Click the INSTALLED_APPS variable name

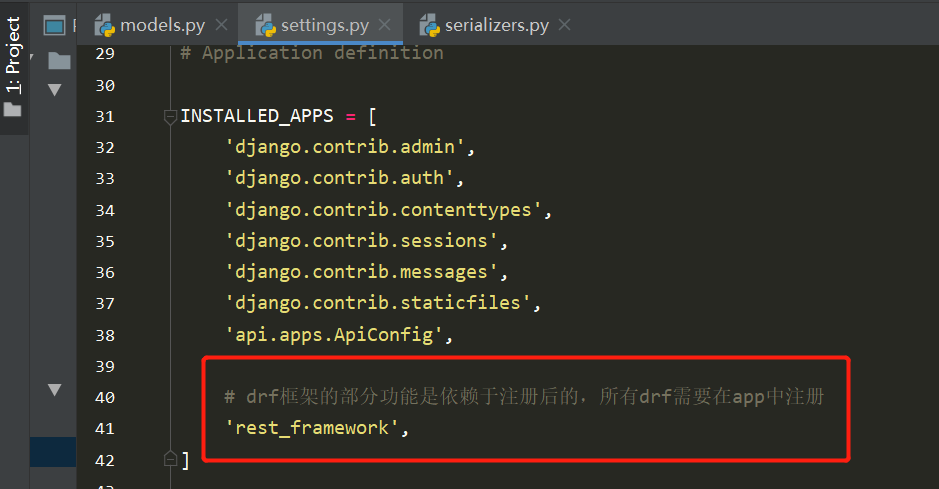[x=257, y=116]
